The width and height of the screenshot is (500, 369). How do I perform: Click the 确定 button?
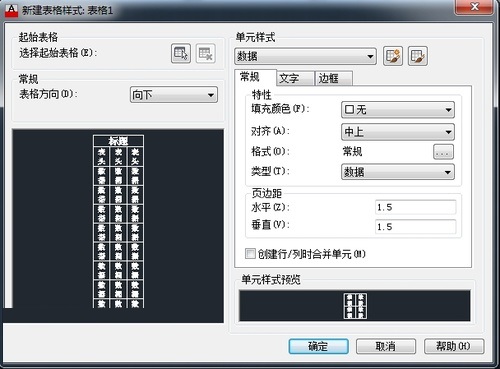pos(319,347)
